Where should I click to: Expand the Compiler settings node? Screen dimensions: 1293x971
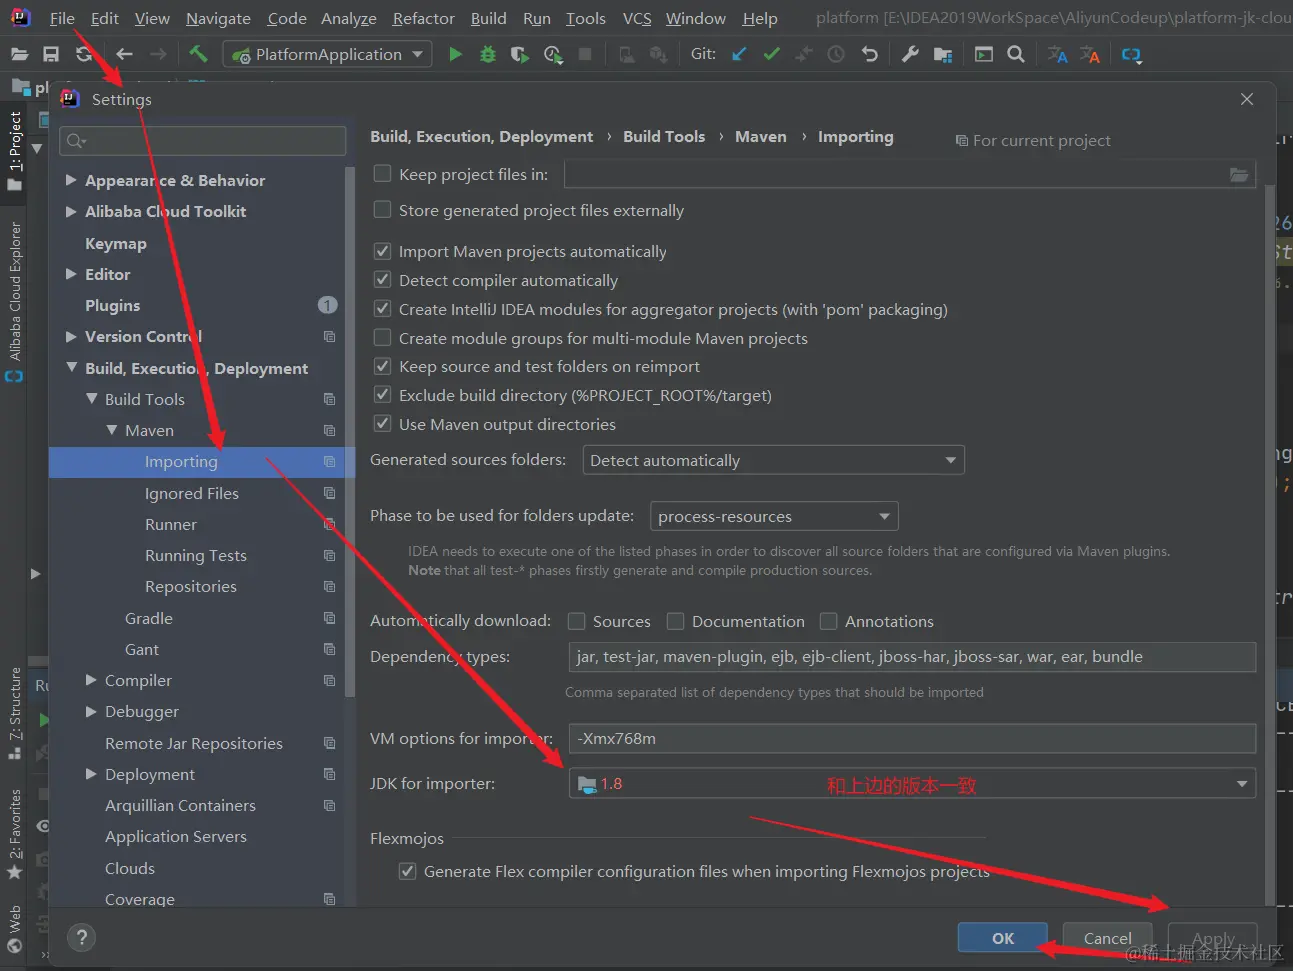click(x=91, y=680)
